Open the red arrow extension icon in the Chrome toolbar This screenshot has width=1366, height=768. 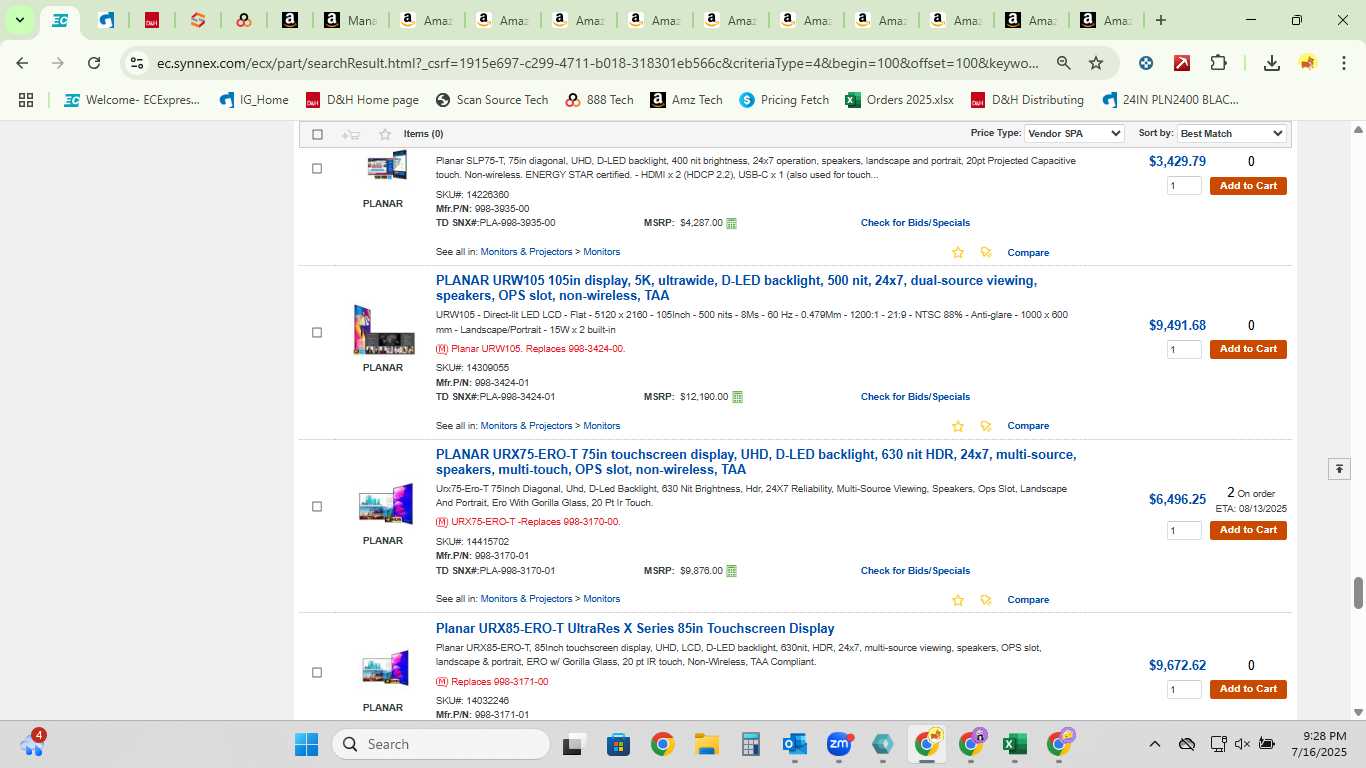[1182, 63]
